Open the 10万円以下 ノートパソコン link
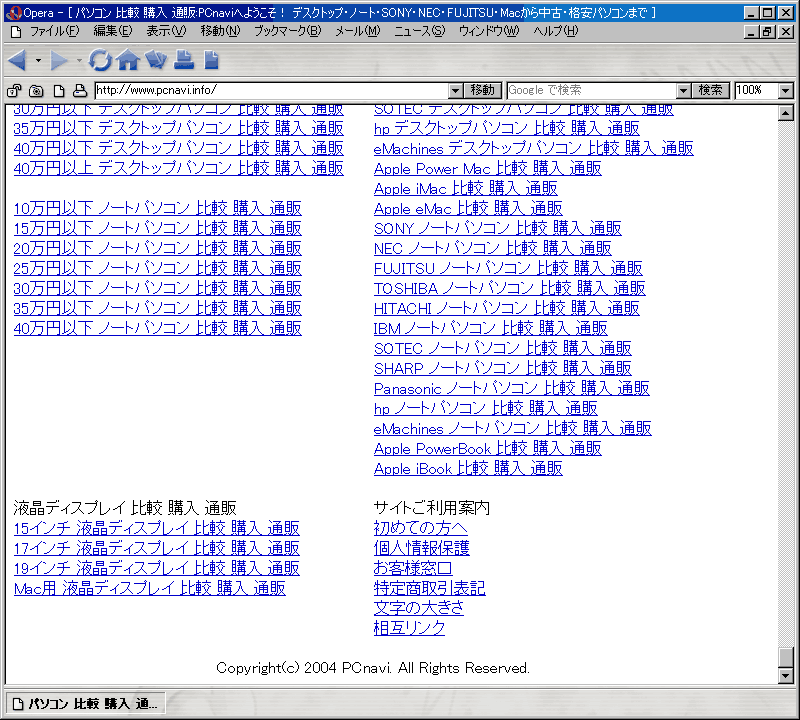Viewport: 800px width, 720px height. 158,208
